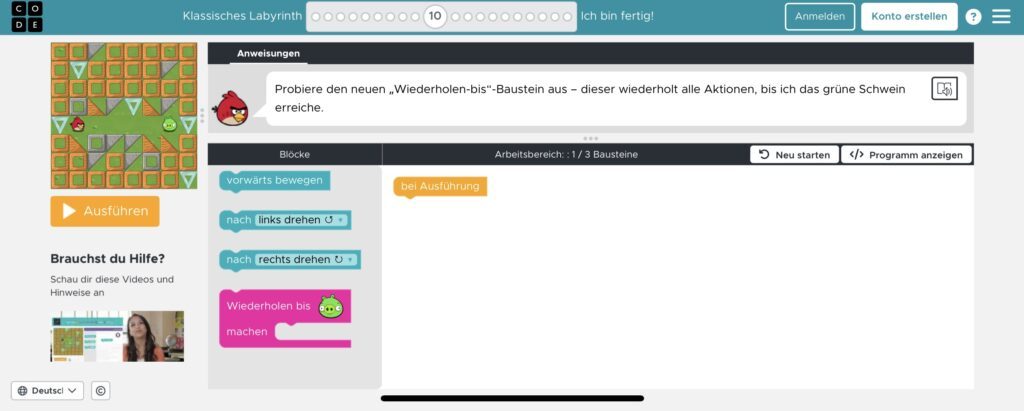This screenshot has height=411, width=1024.
Task: Click the red bird avatar beside the instructions
Action: click(x=232, y=108)
